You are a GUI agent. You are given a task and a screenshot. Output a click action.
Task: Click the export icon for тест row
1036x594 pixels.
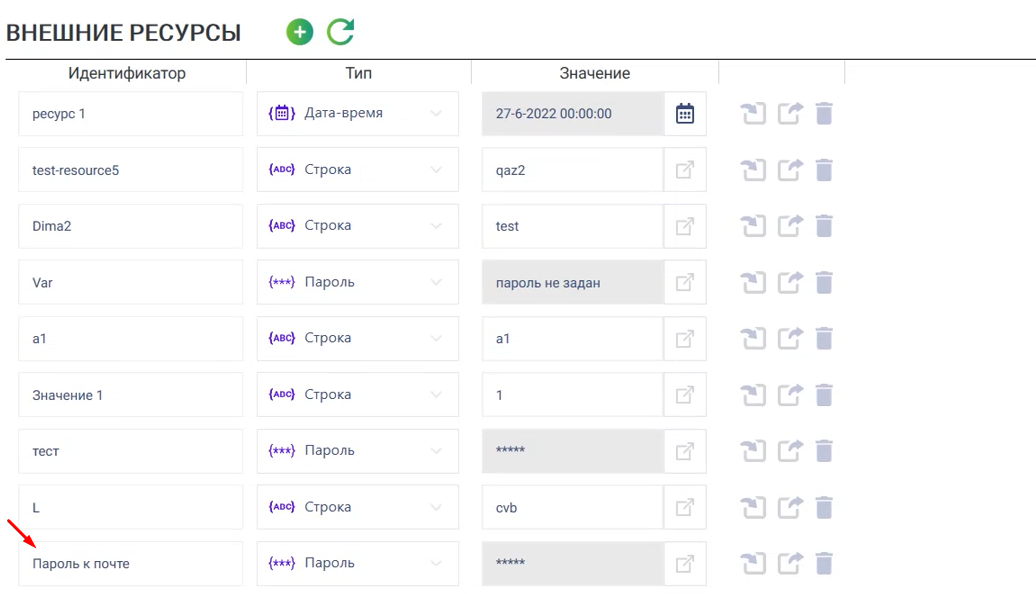(790, 451)
